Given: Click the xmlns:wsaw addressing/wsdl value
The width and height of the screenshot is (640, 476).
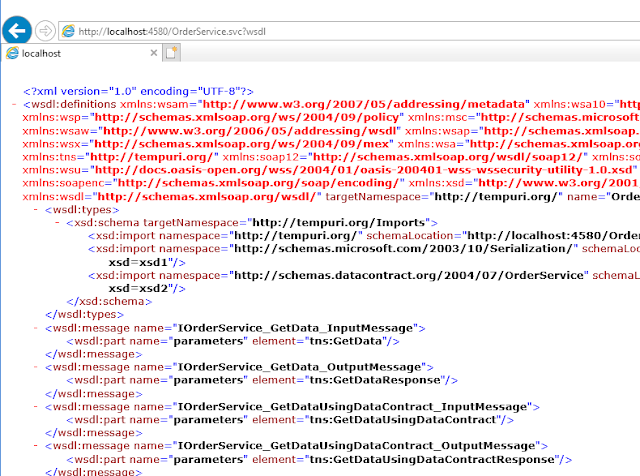Looking at the screenshot, I should click(x=249, y=131).
